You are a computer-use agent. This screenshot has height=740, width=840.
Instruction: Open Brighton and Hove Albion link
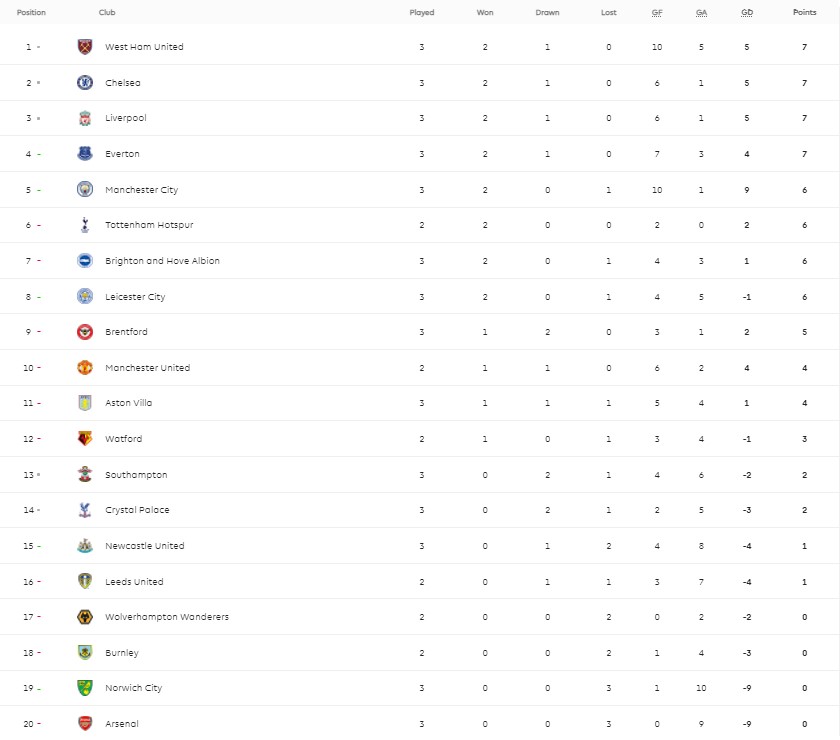[162, 261]
